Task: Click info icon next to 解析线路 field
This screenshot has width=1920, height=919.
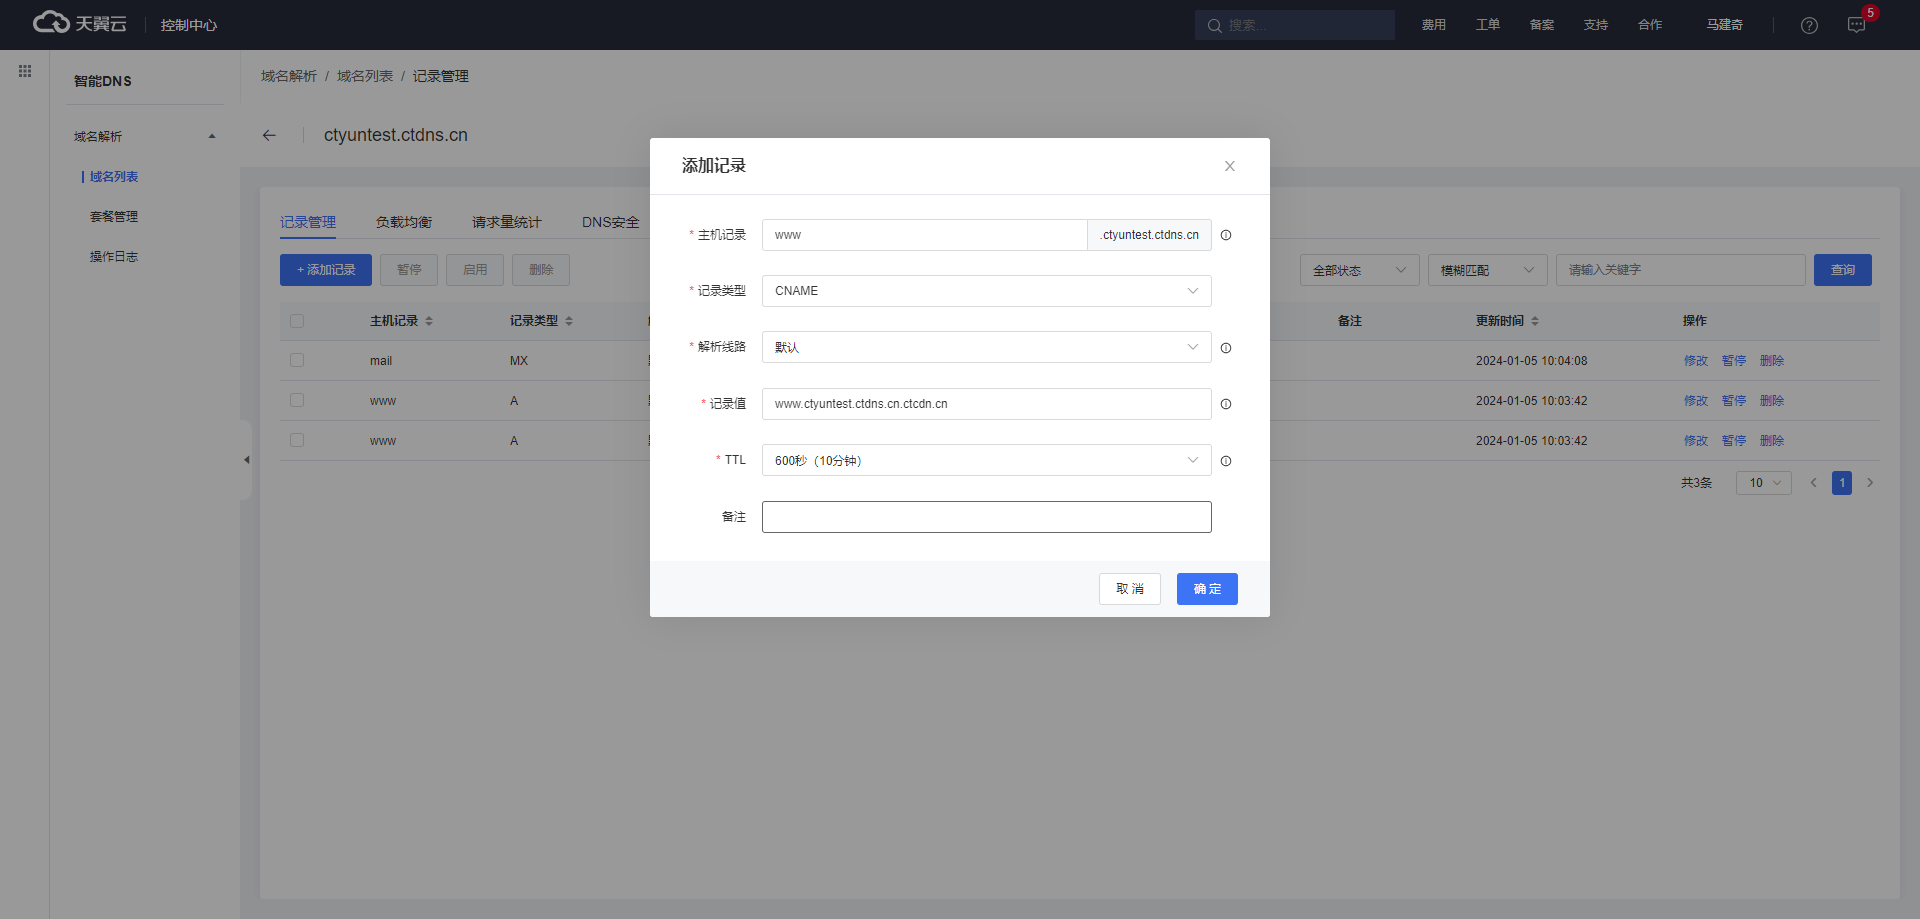Action: click(1226, 348)
